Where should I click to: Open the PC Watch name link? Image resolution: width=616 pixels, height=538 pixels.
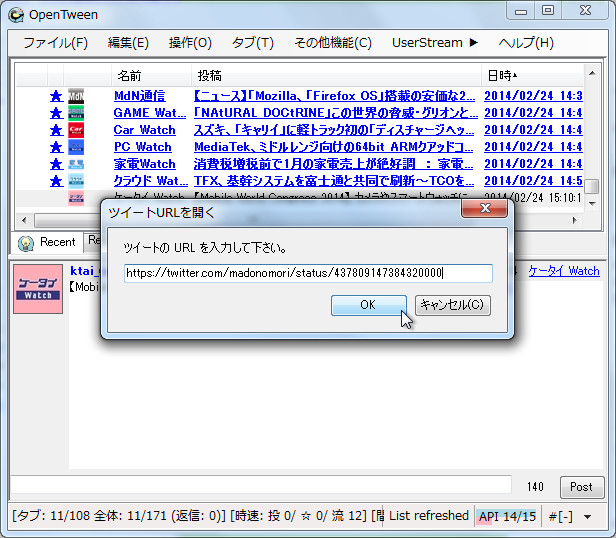point(143,147)
